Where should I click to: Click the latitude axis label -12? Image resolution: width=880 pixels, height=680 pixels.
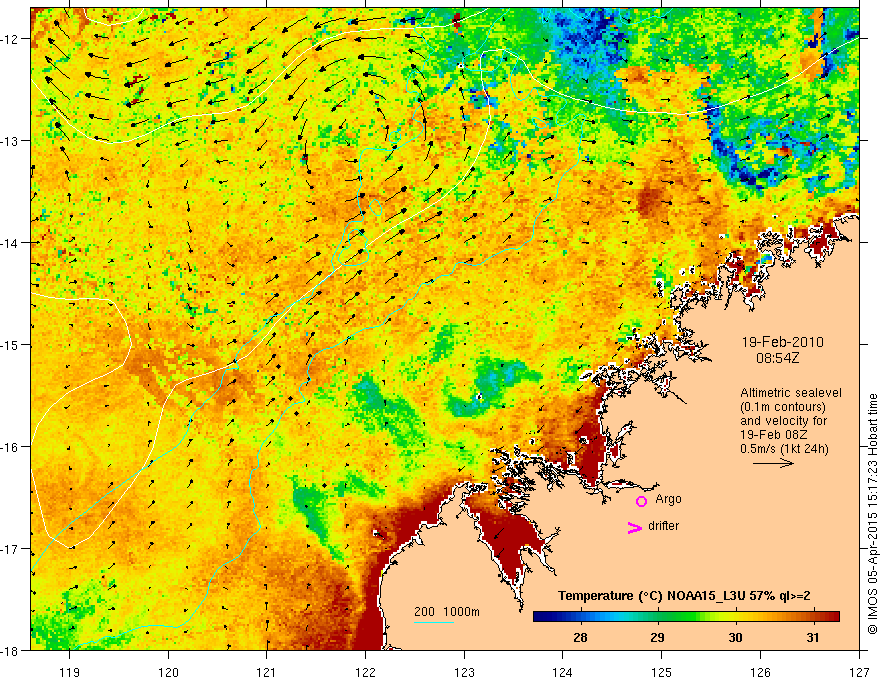pos(11,39)
